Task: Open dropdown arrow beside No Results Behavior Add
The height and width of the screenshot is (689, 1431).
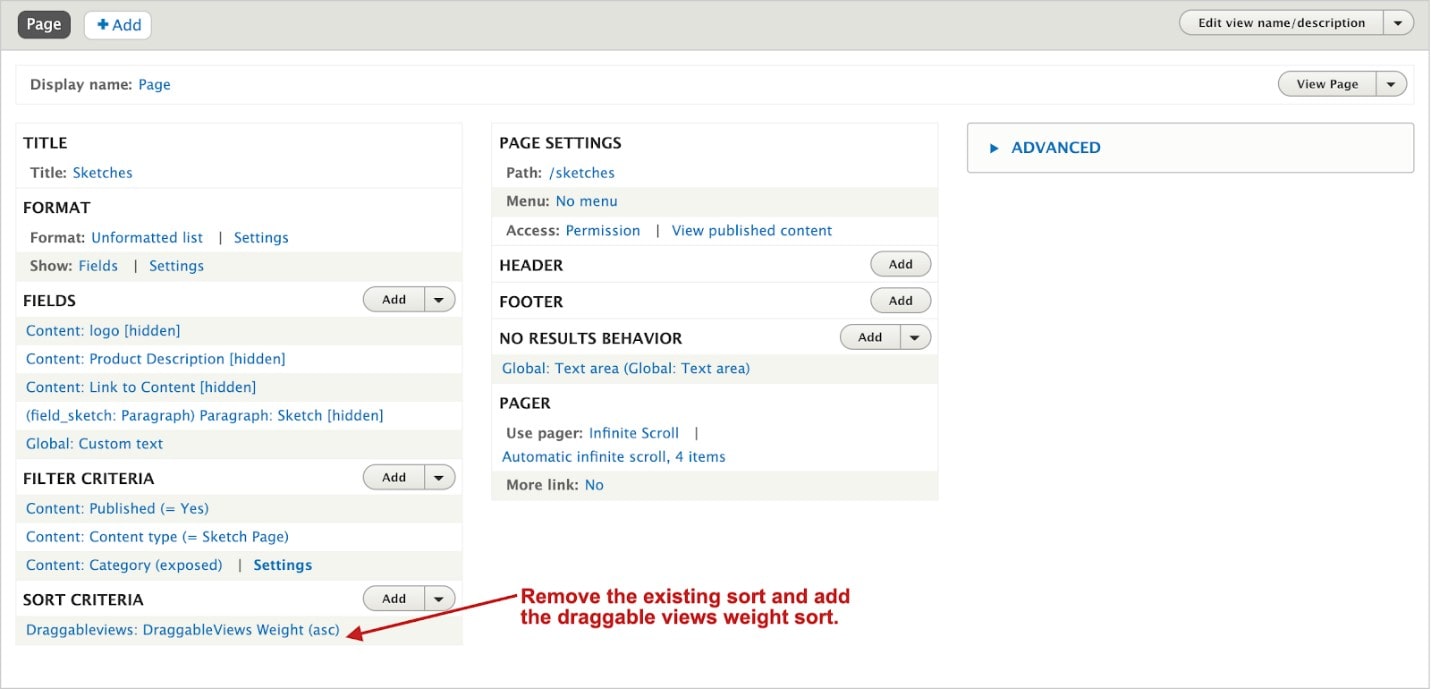Action: [916, 337]
